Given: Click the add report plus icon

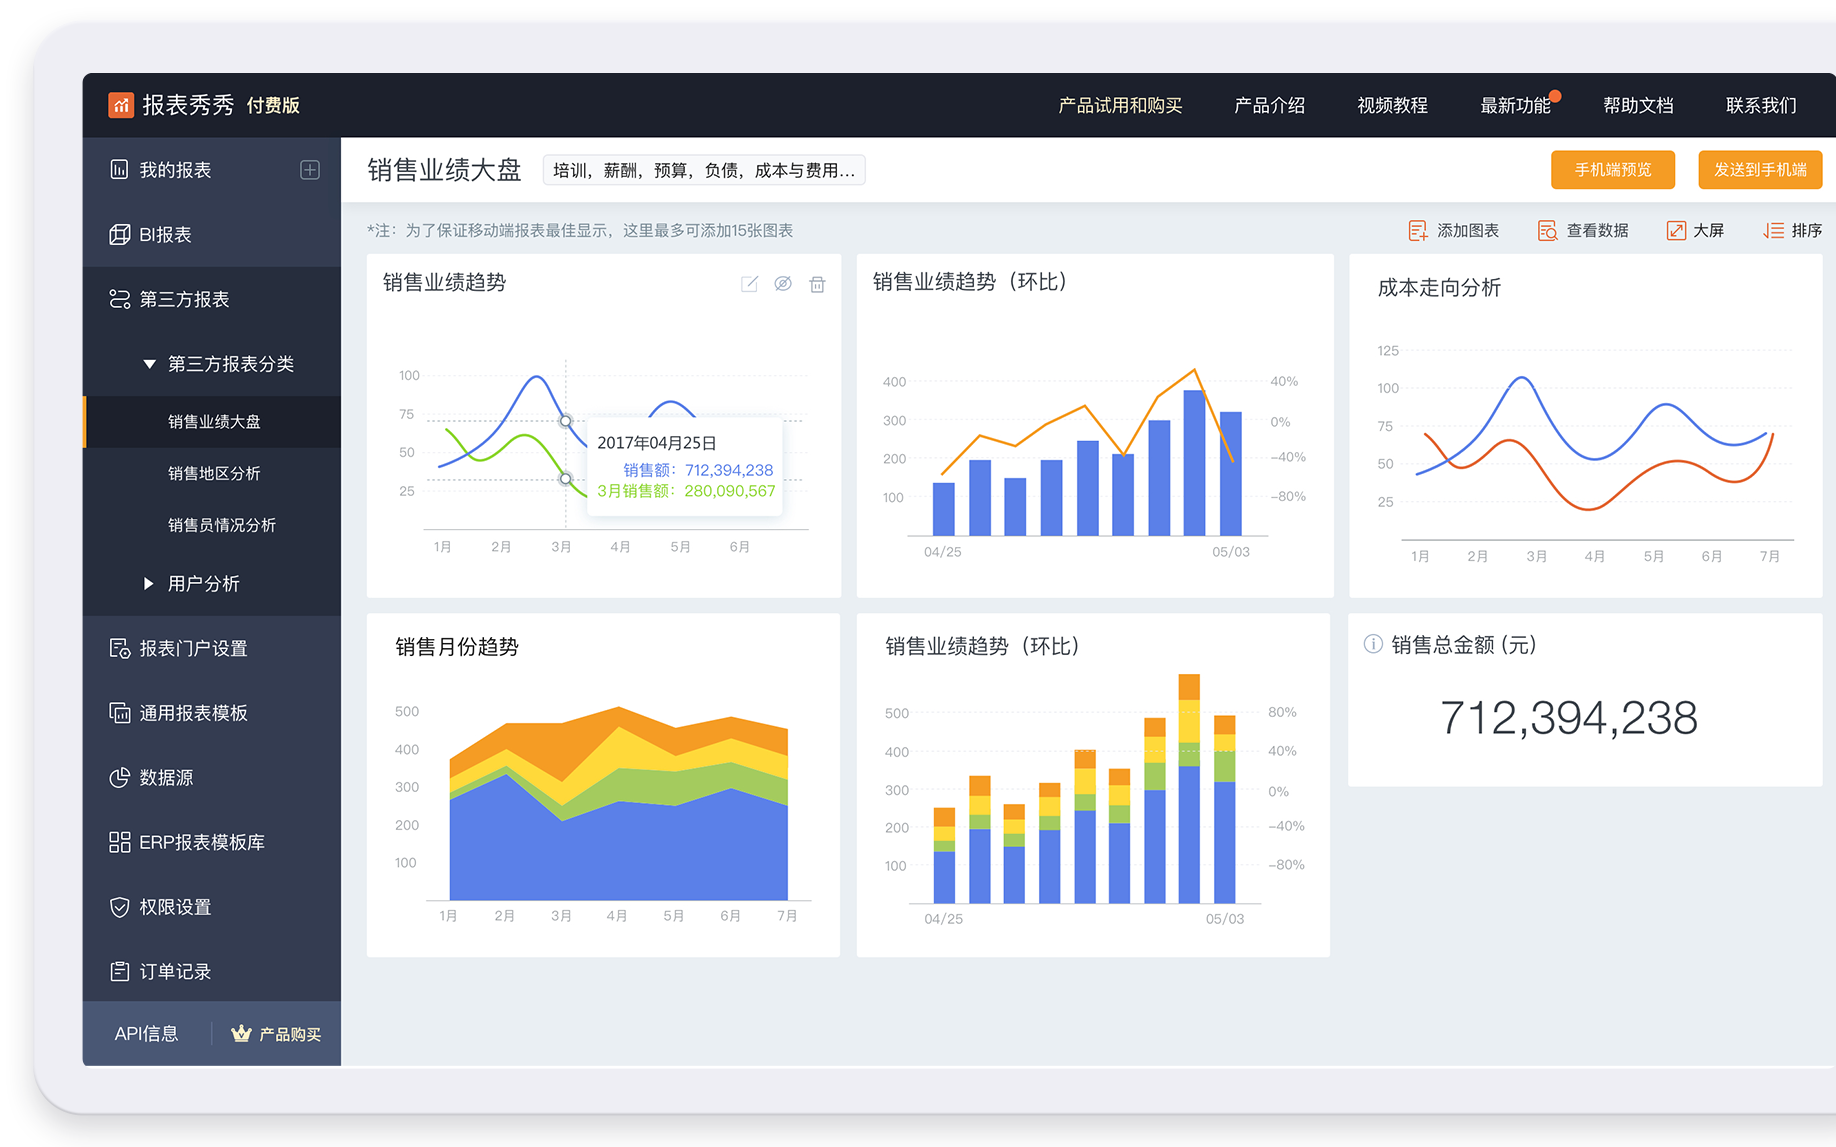Looking at the screenshot, I should click(310, 170).
